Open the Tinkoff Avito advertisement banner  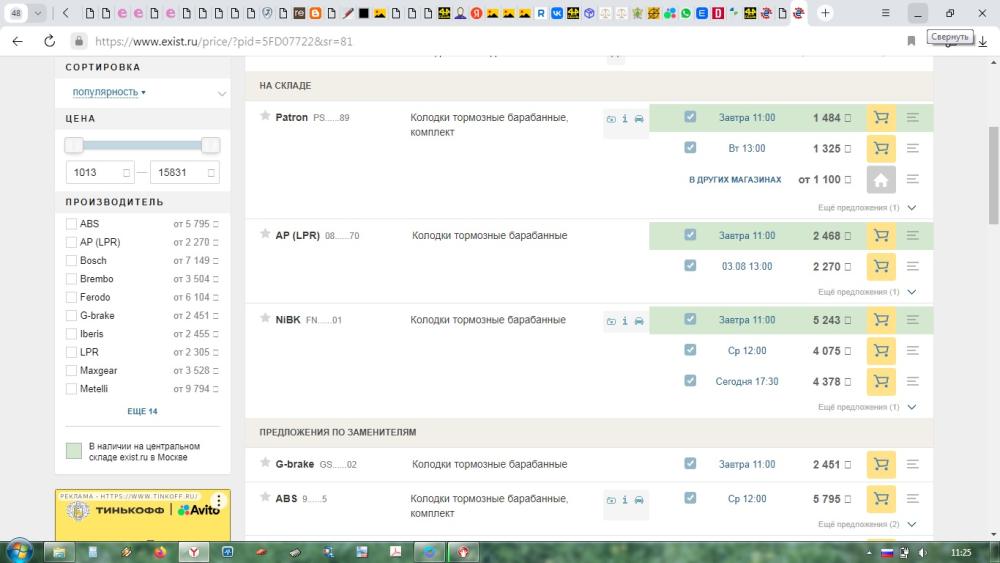coord(143,515)
